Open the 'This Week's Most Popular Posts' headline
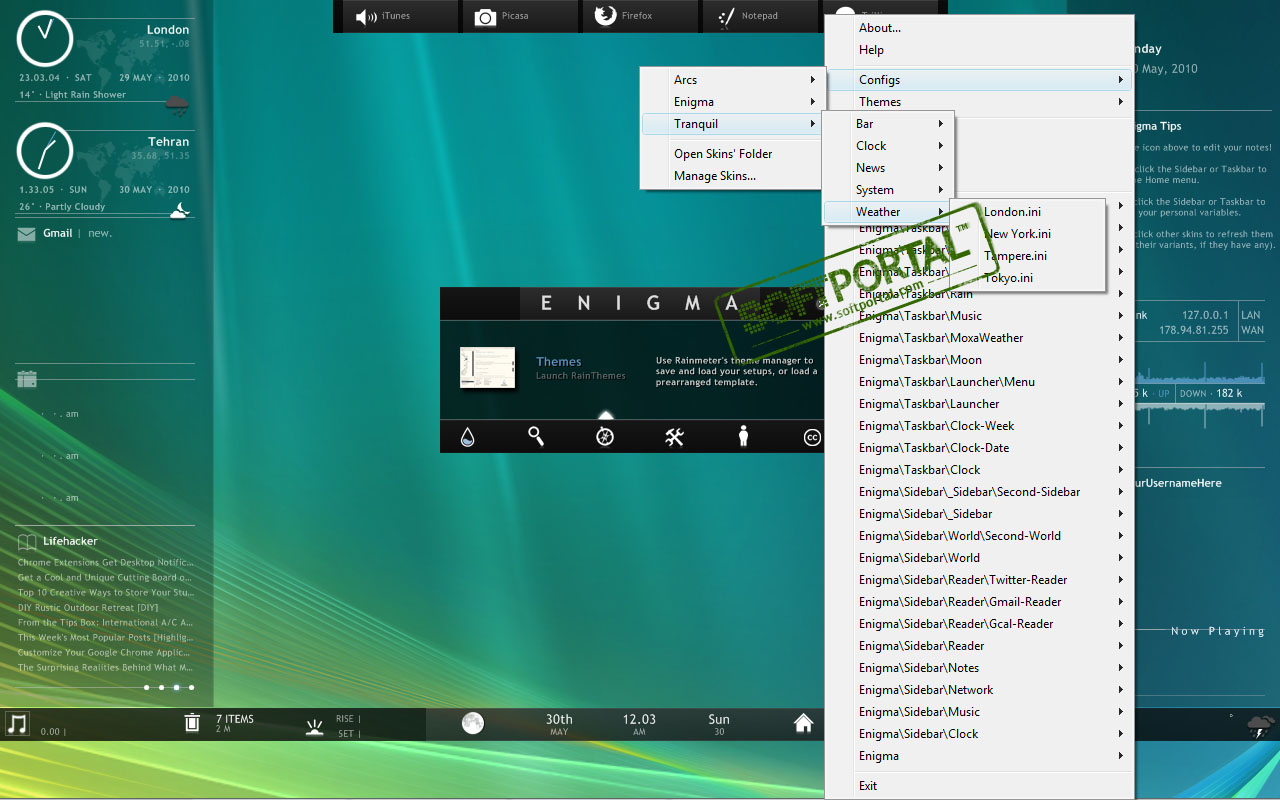Image resolution: width=1280 pixels, height=800 pixels. coord(105,637)
